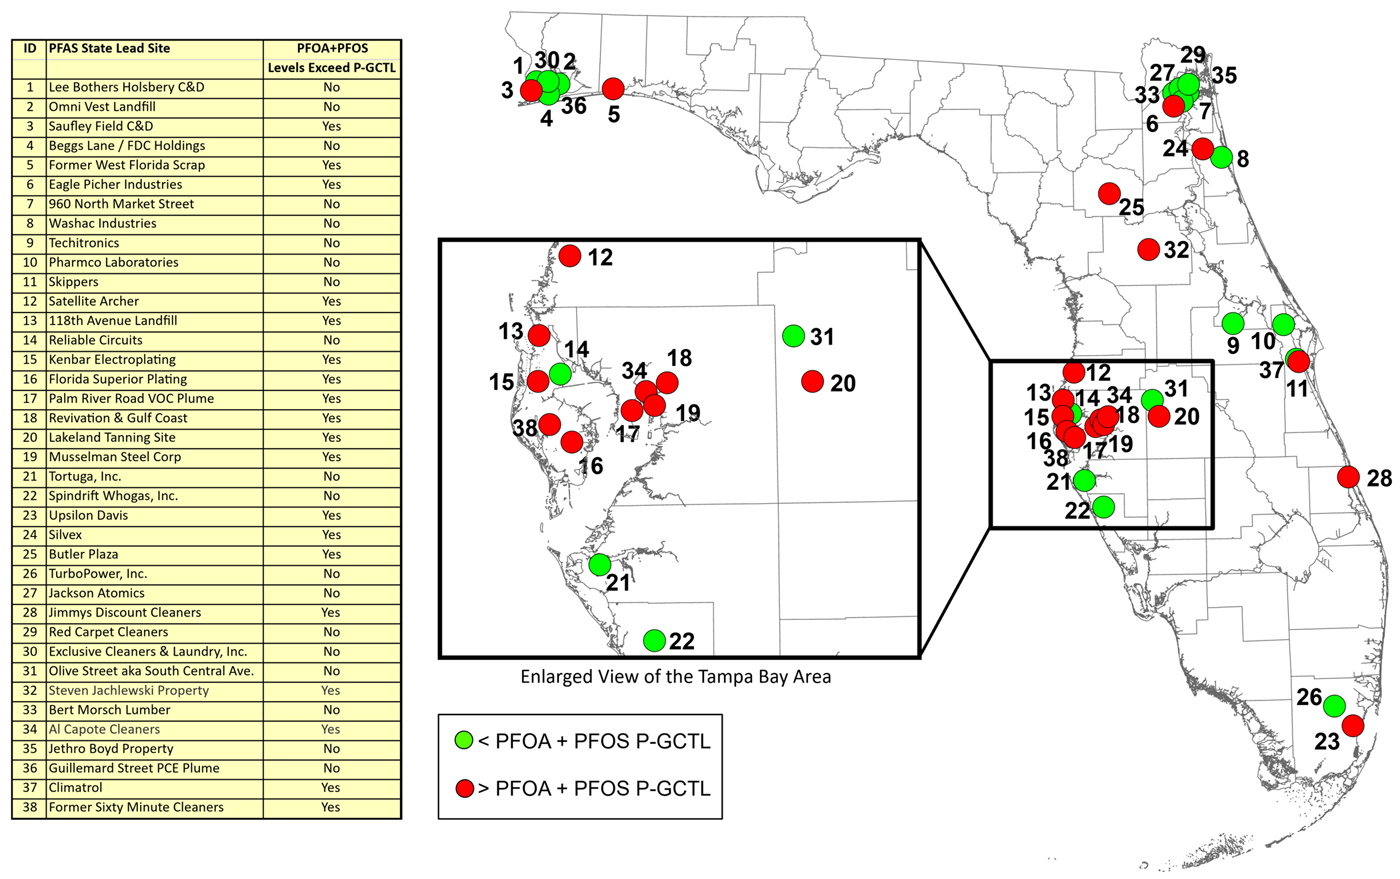Image resolution: width=1400 pixels, height=879 pixels.
Task: Click the red site marker labeled 3
Action: (531, 91)
